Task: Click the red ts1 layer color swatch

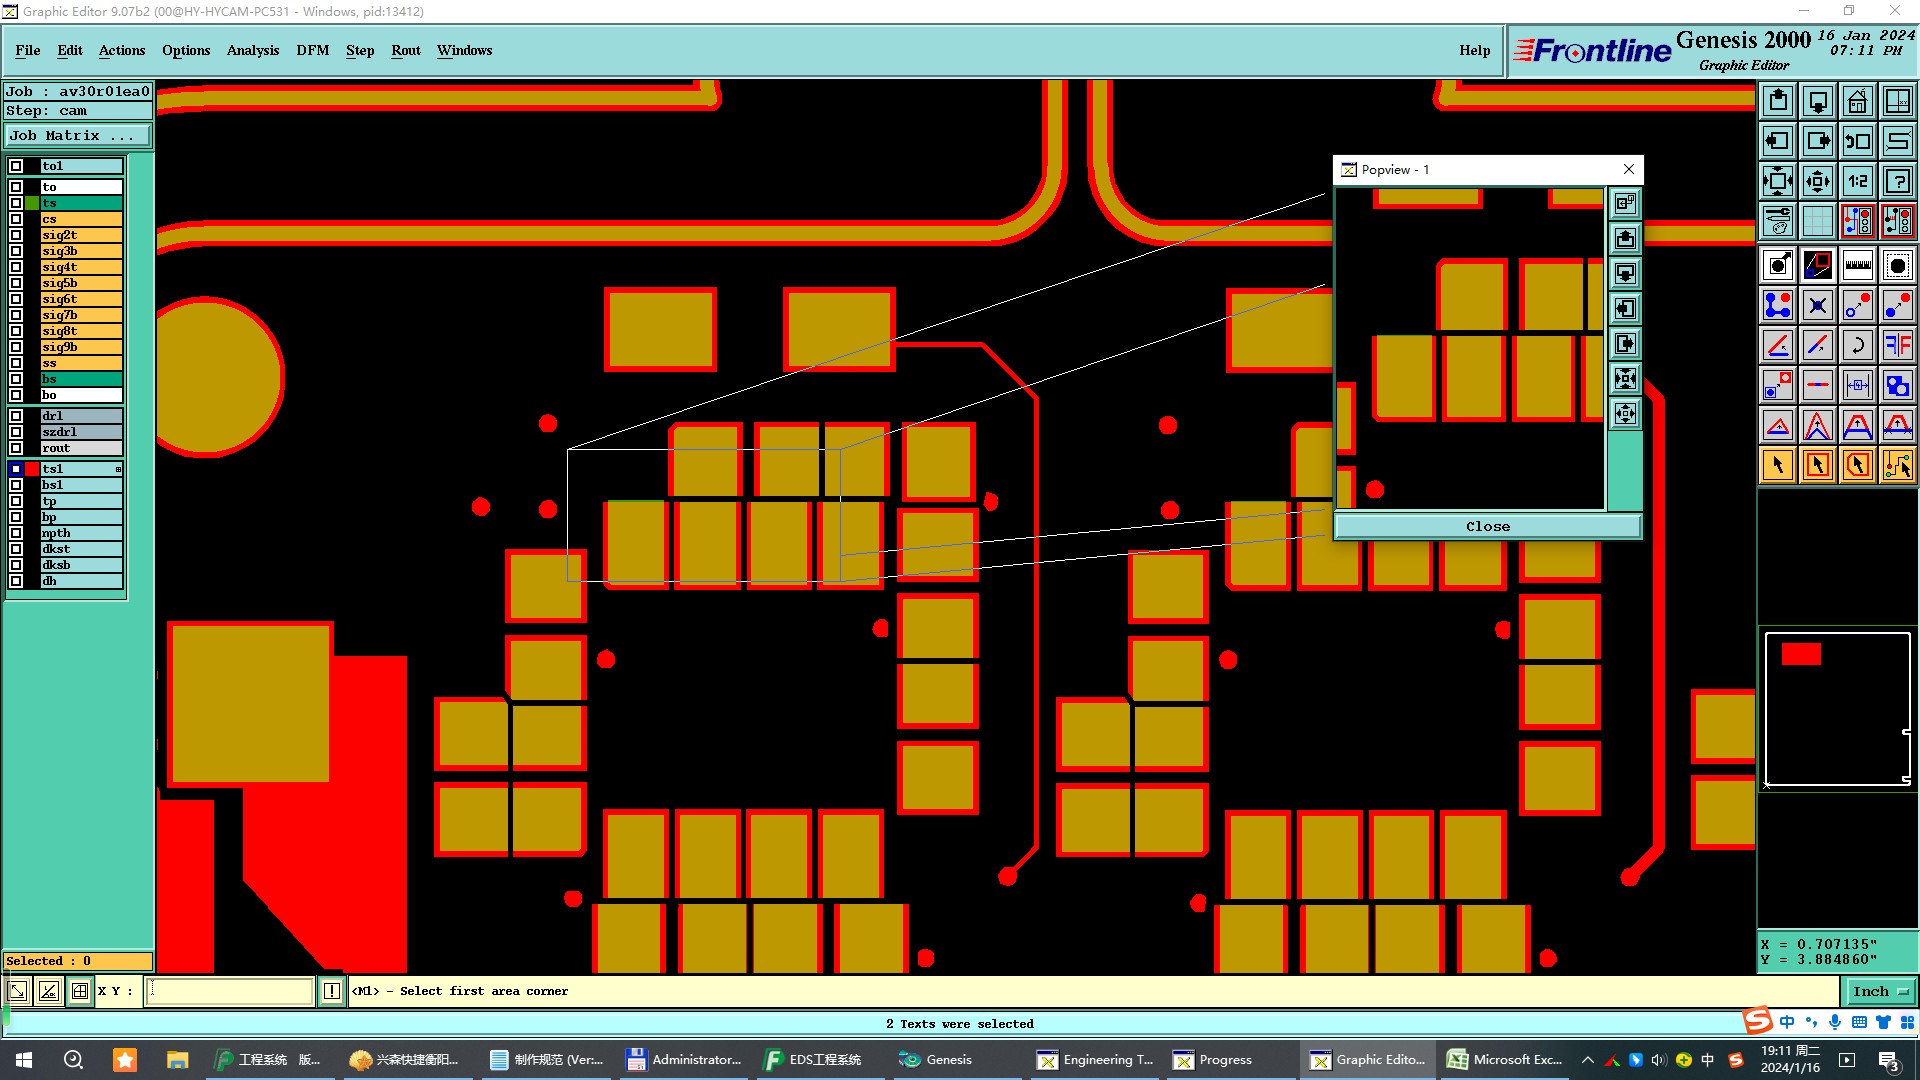Action: point(32,469)
